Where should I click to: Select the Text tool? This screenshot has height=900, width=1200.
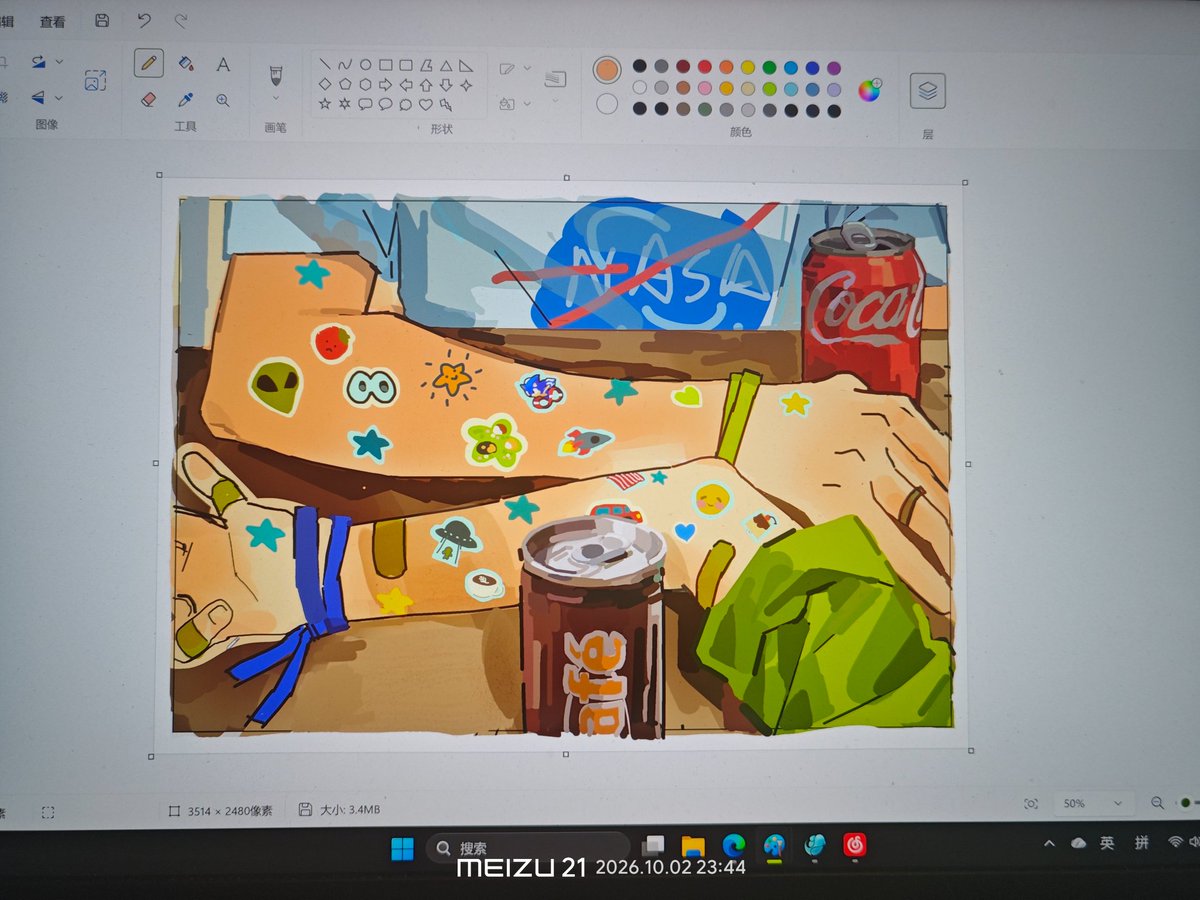(223, 64)
